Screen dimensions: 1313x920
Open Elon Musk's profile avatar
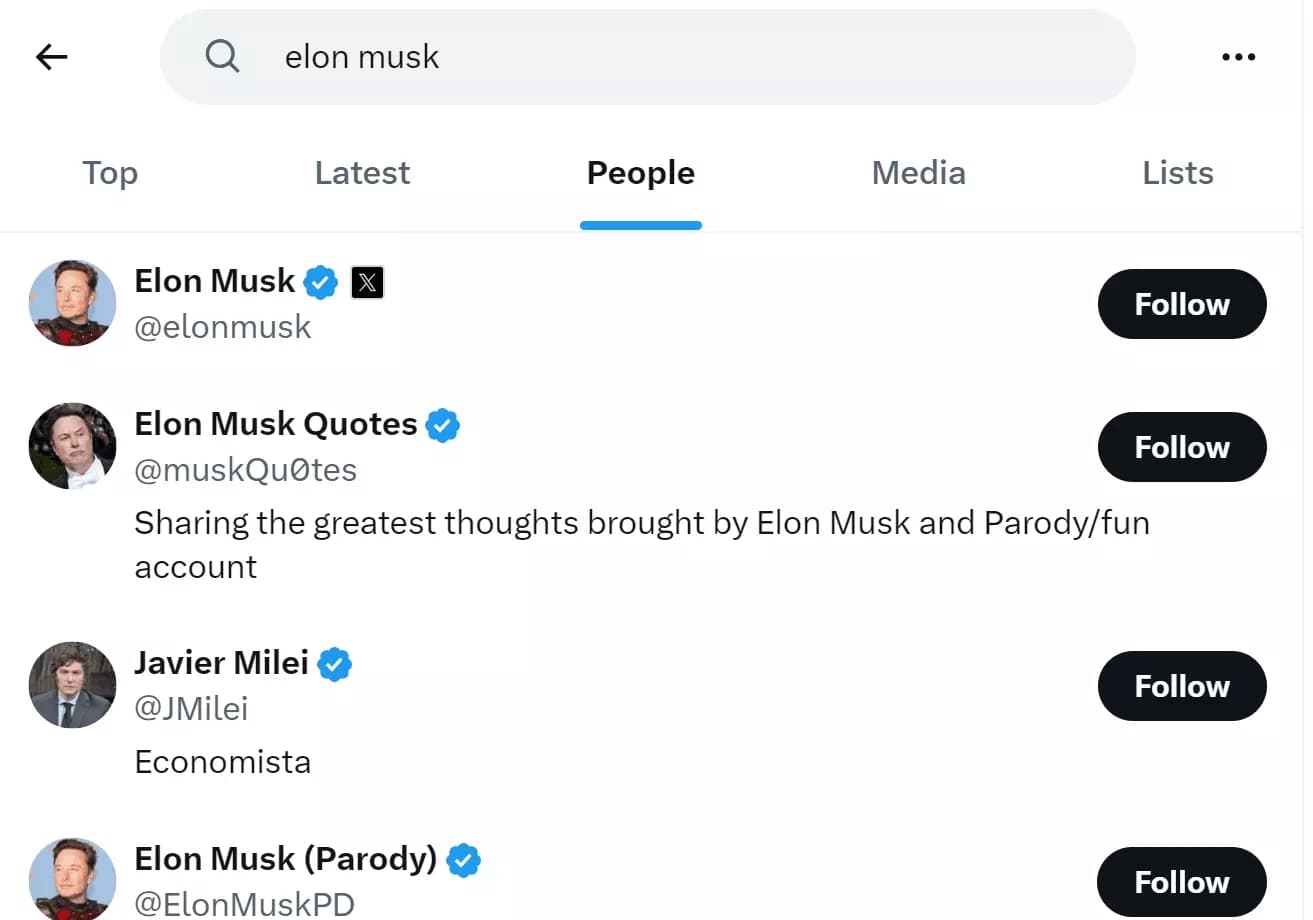(71, 303)
